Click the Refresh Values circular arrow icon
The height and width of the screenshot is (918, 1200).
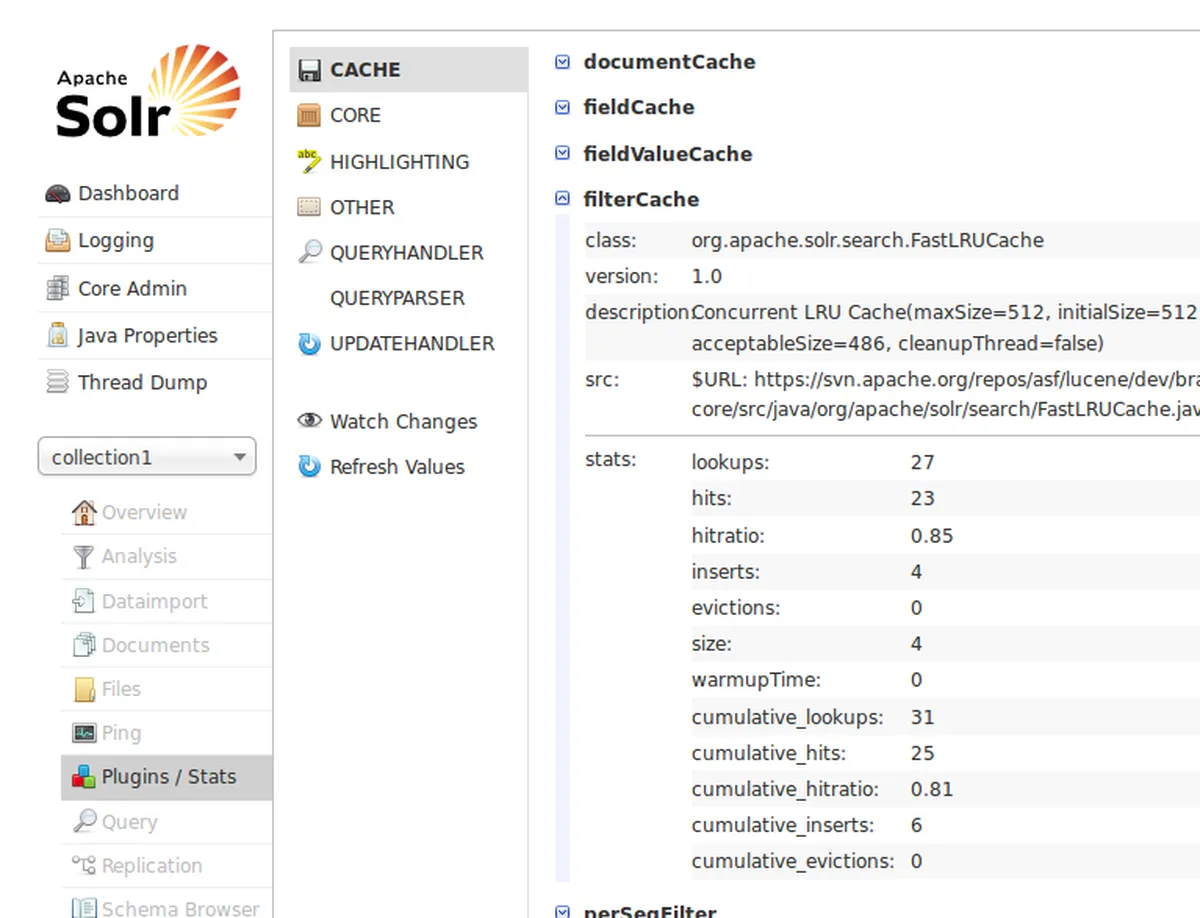(310, 467)
